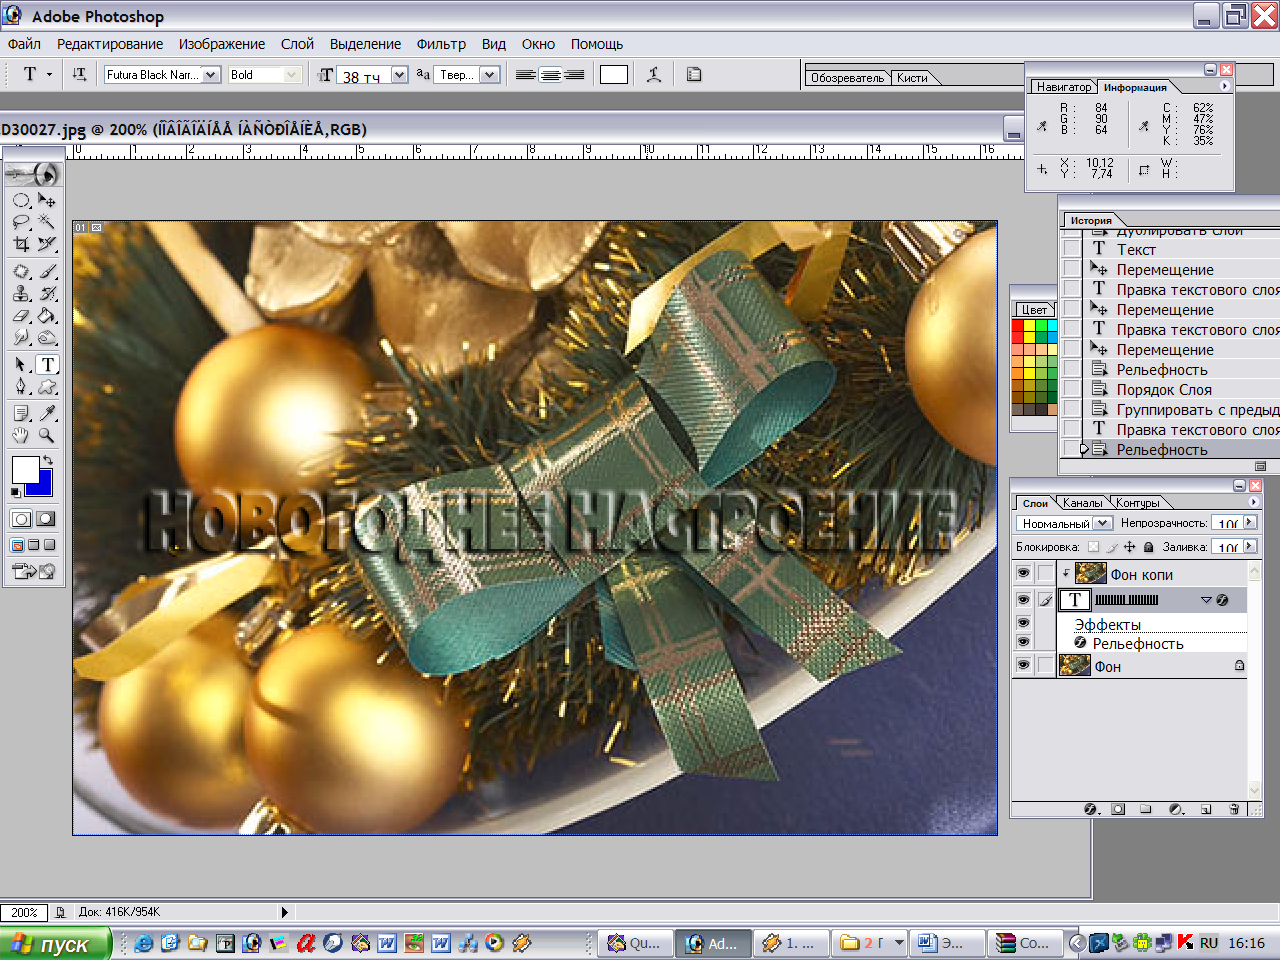
Task: Swap foreground and background colors
Action: 46,459
